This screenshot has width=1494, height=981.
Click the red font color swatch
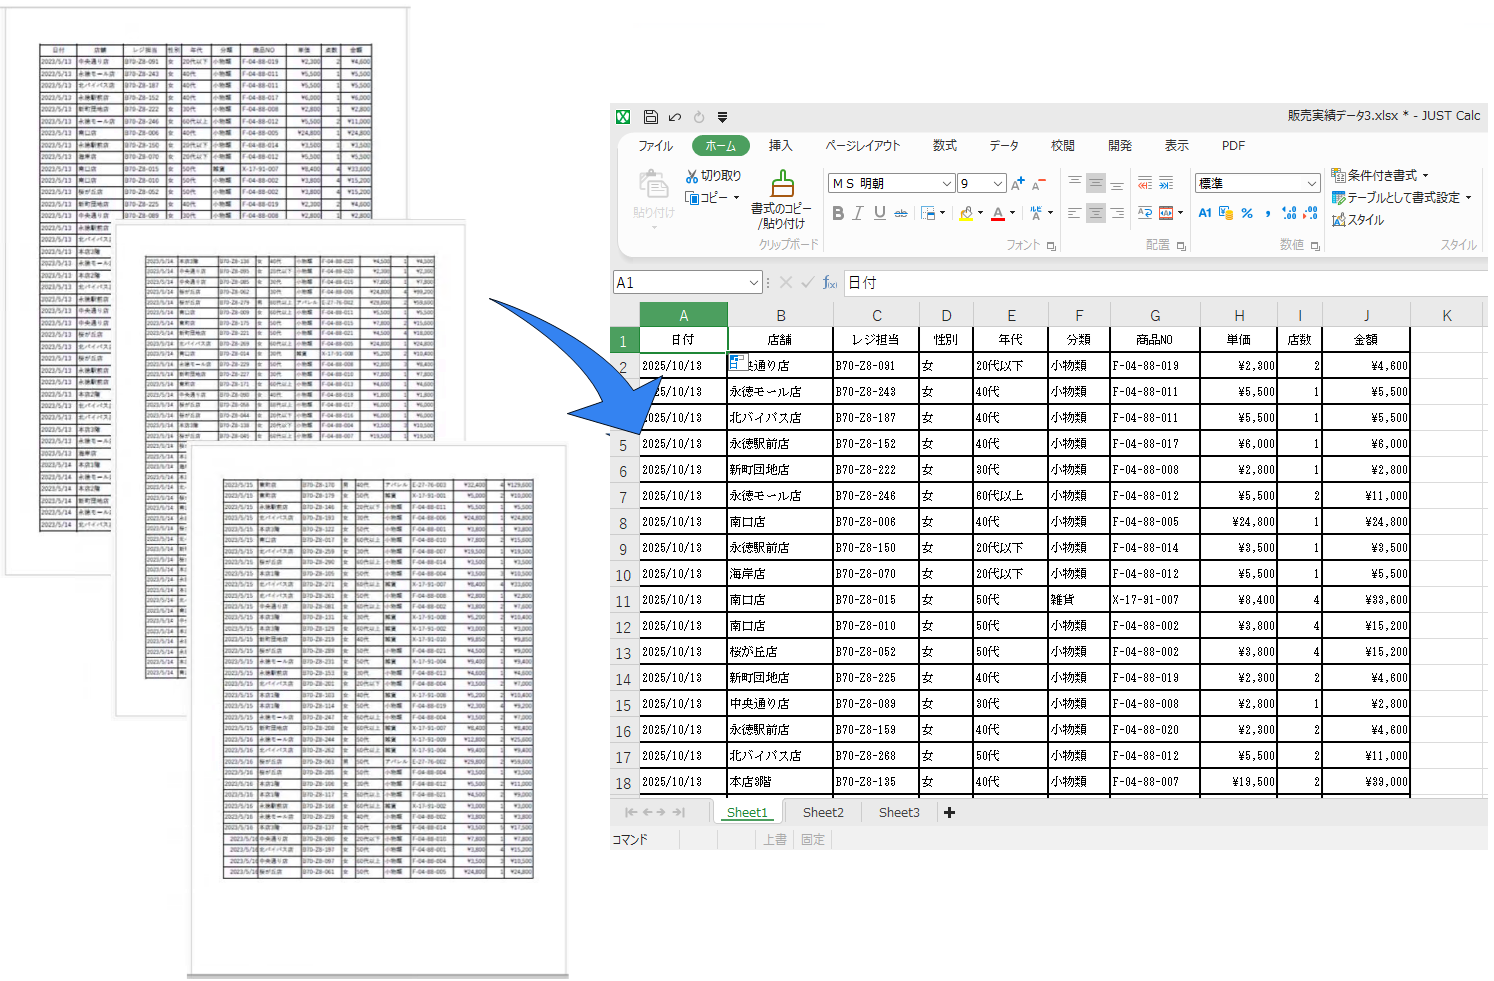[997, 213]
